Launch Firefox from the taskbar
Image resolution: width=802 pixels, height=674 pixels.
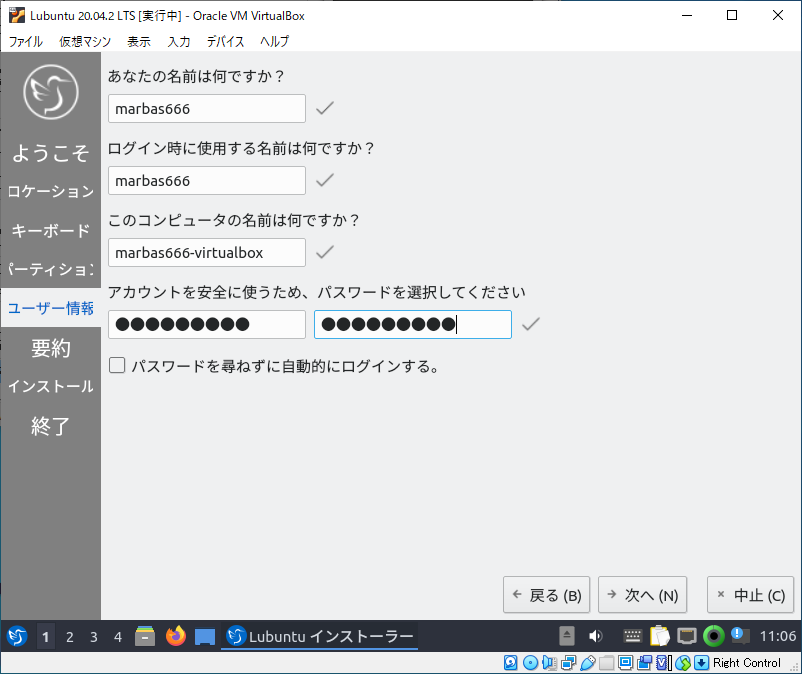click(x=175, y=636)
